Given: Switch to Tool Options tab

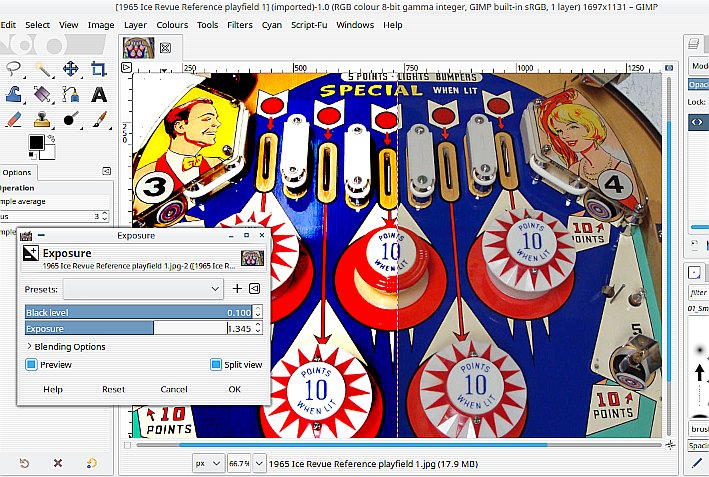Looking at the screenshot, I should click(17, 172).
